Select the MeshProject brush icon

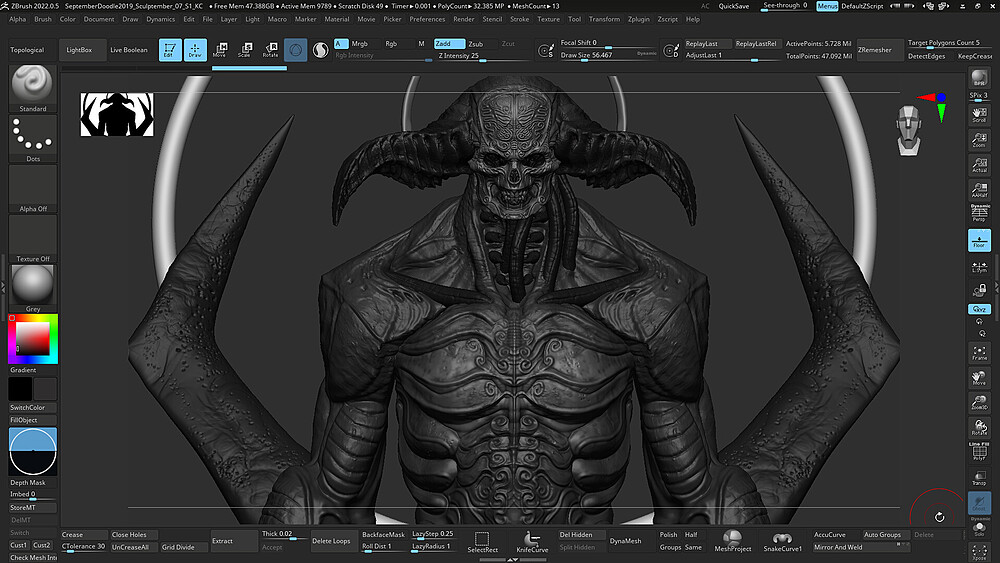pos(732,541)
